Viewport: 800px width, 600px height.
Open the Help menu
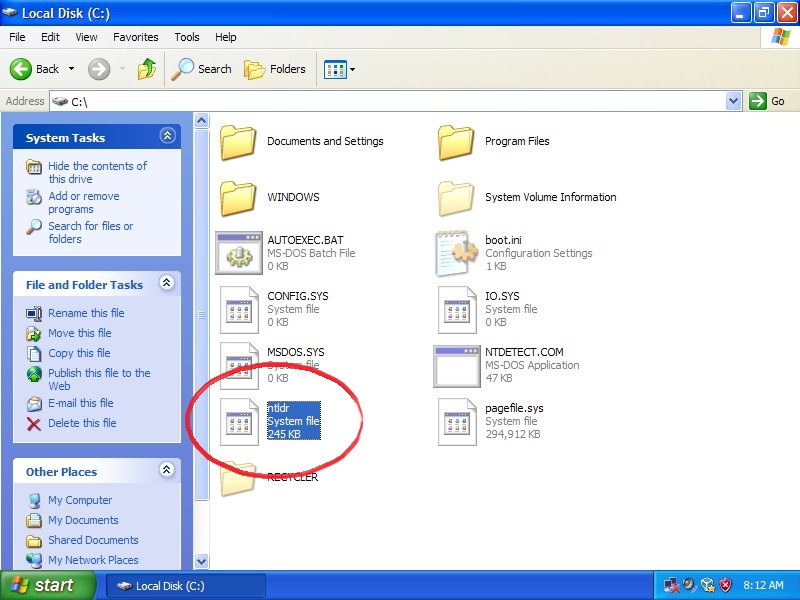click(226, 37)
